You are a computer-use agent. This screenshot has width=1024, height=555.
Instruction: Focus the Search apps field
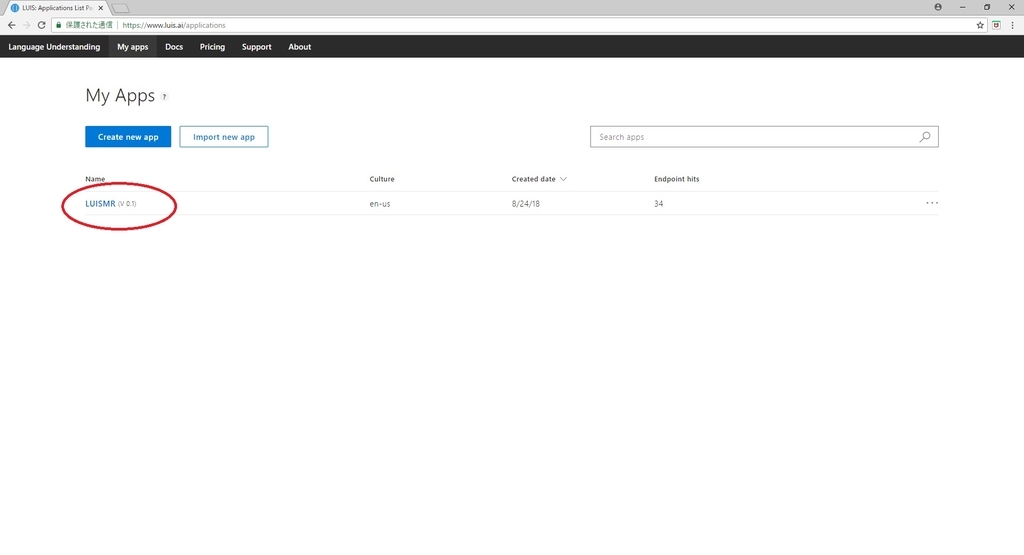764,136
